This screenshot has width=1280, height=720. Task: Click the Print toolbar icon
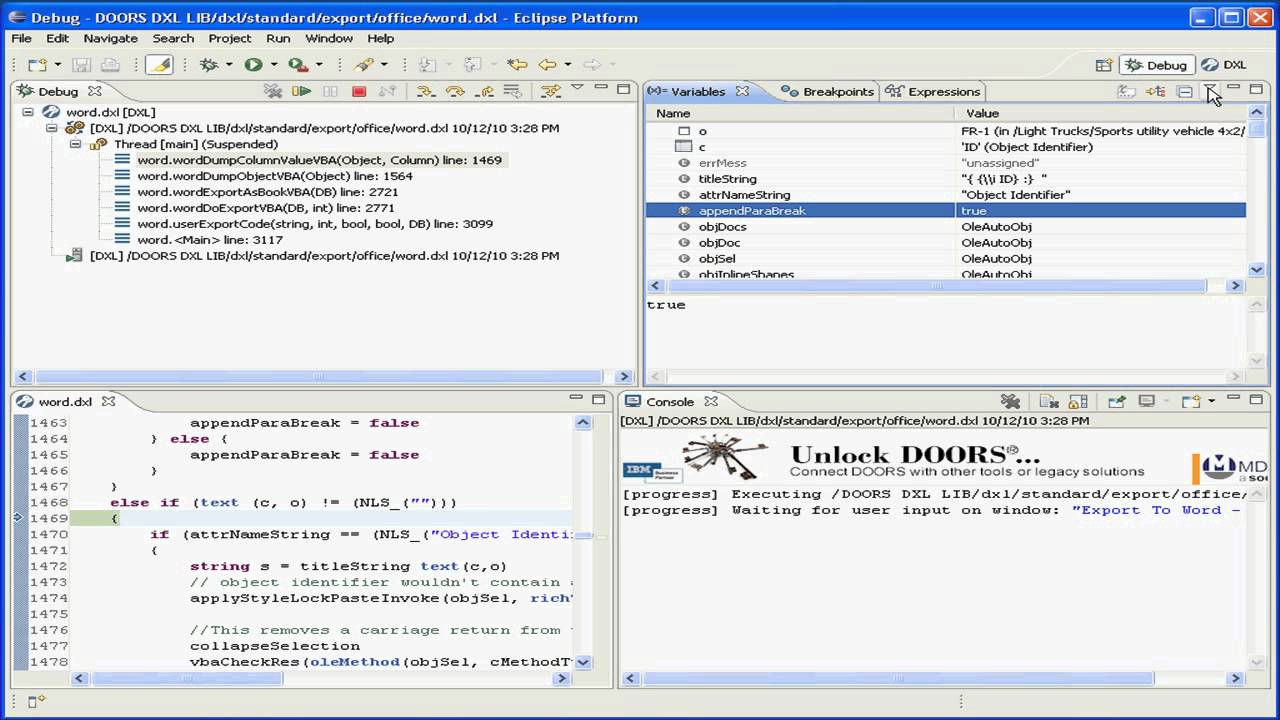[110, 65]
